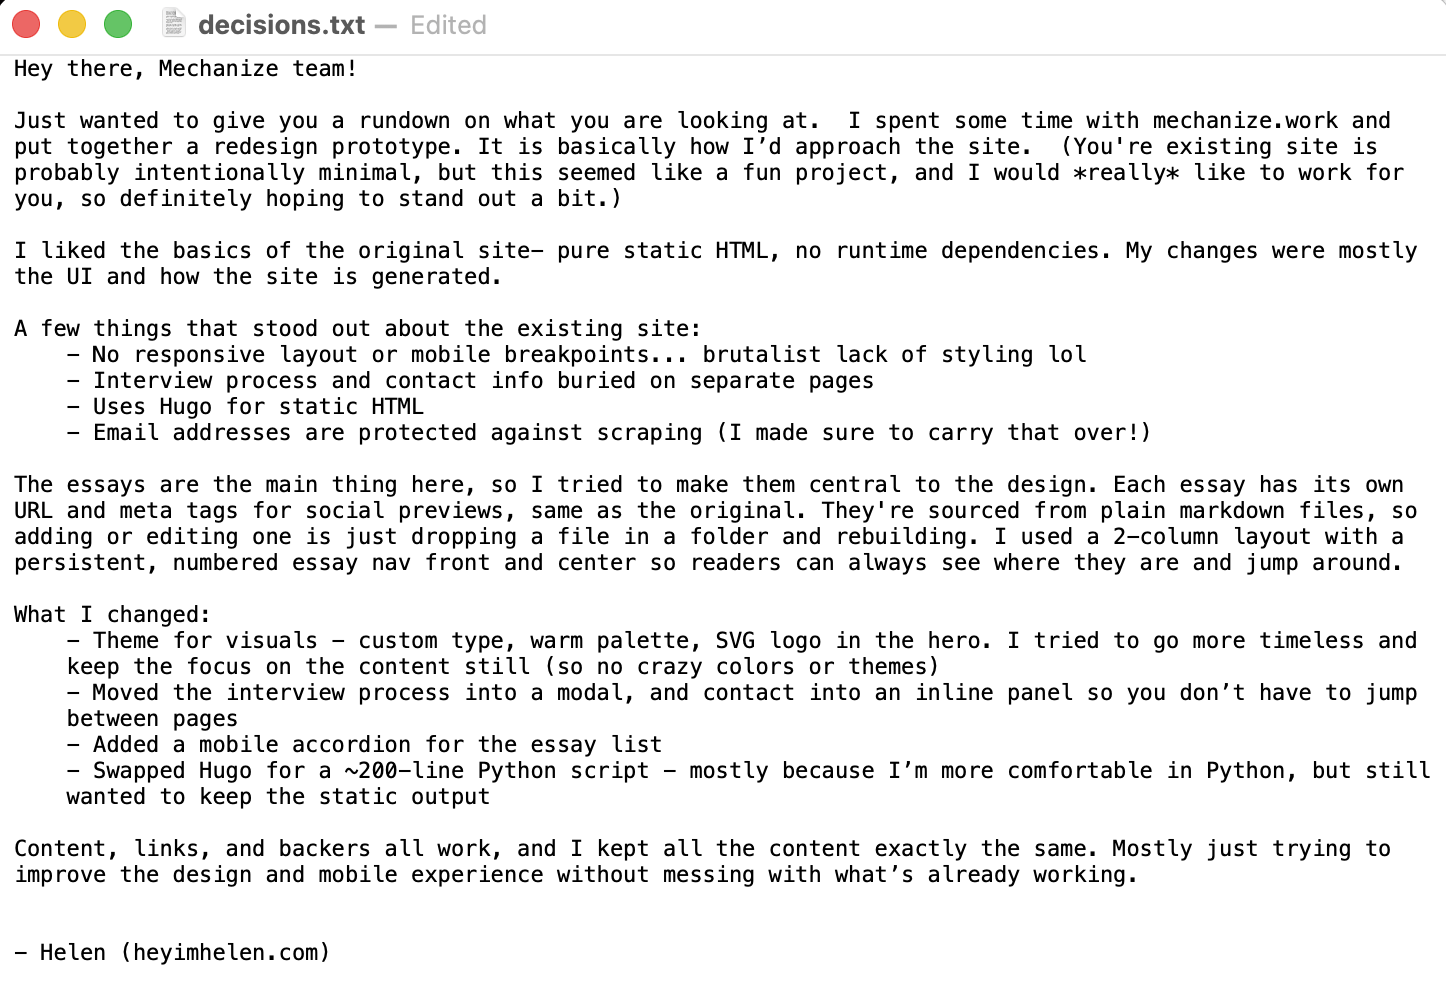This screenshot has height=994, width=1446.
Task: Click the "Hey there, Mechanize team!" greeting
Action: click(185, 69)
